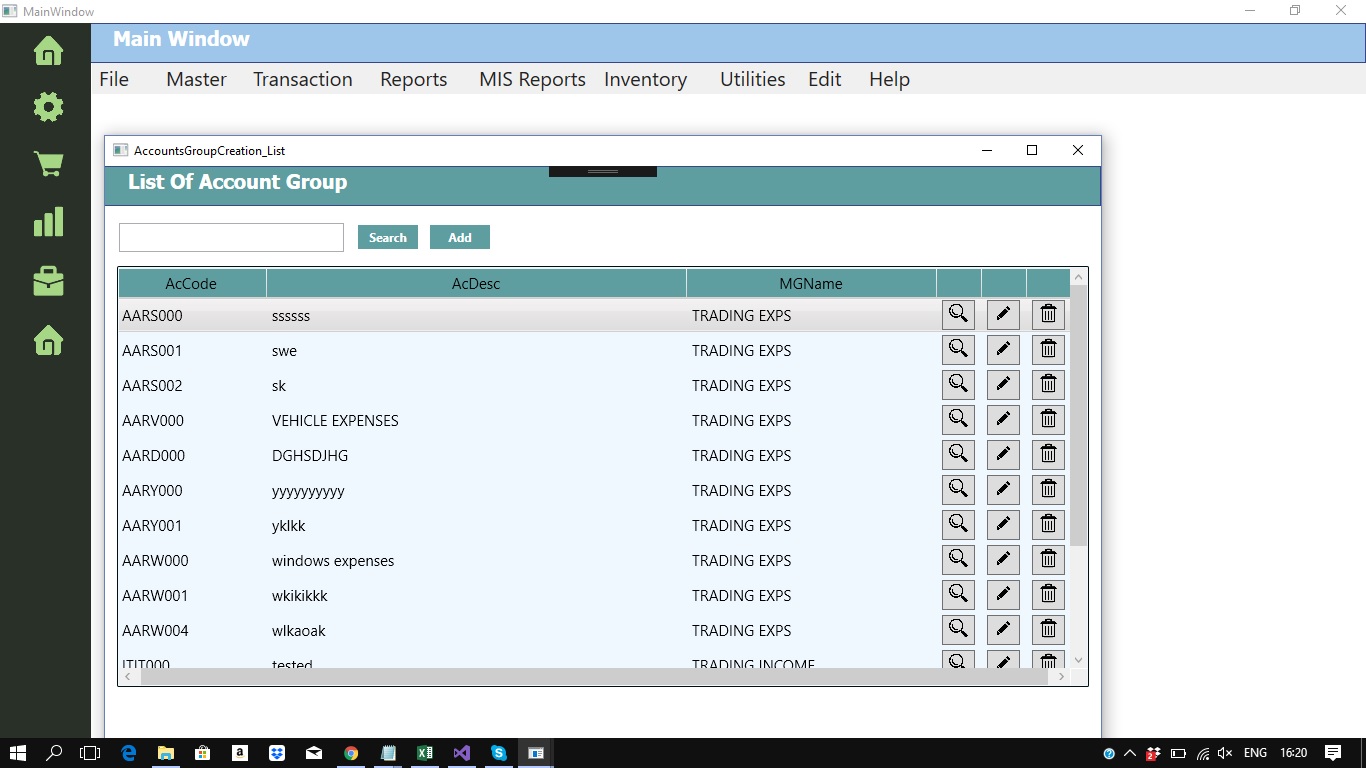Launch Excel from the taskbar

(425, 753)
